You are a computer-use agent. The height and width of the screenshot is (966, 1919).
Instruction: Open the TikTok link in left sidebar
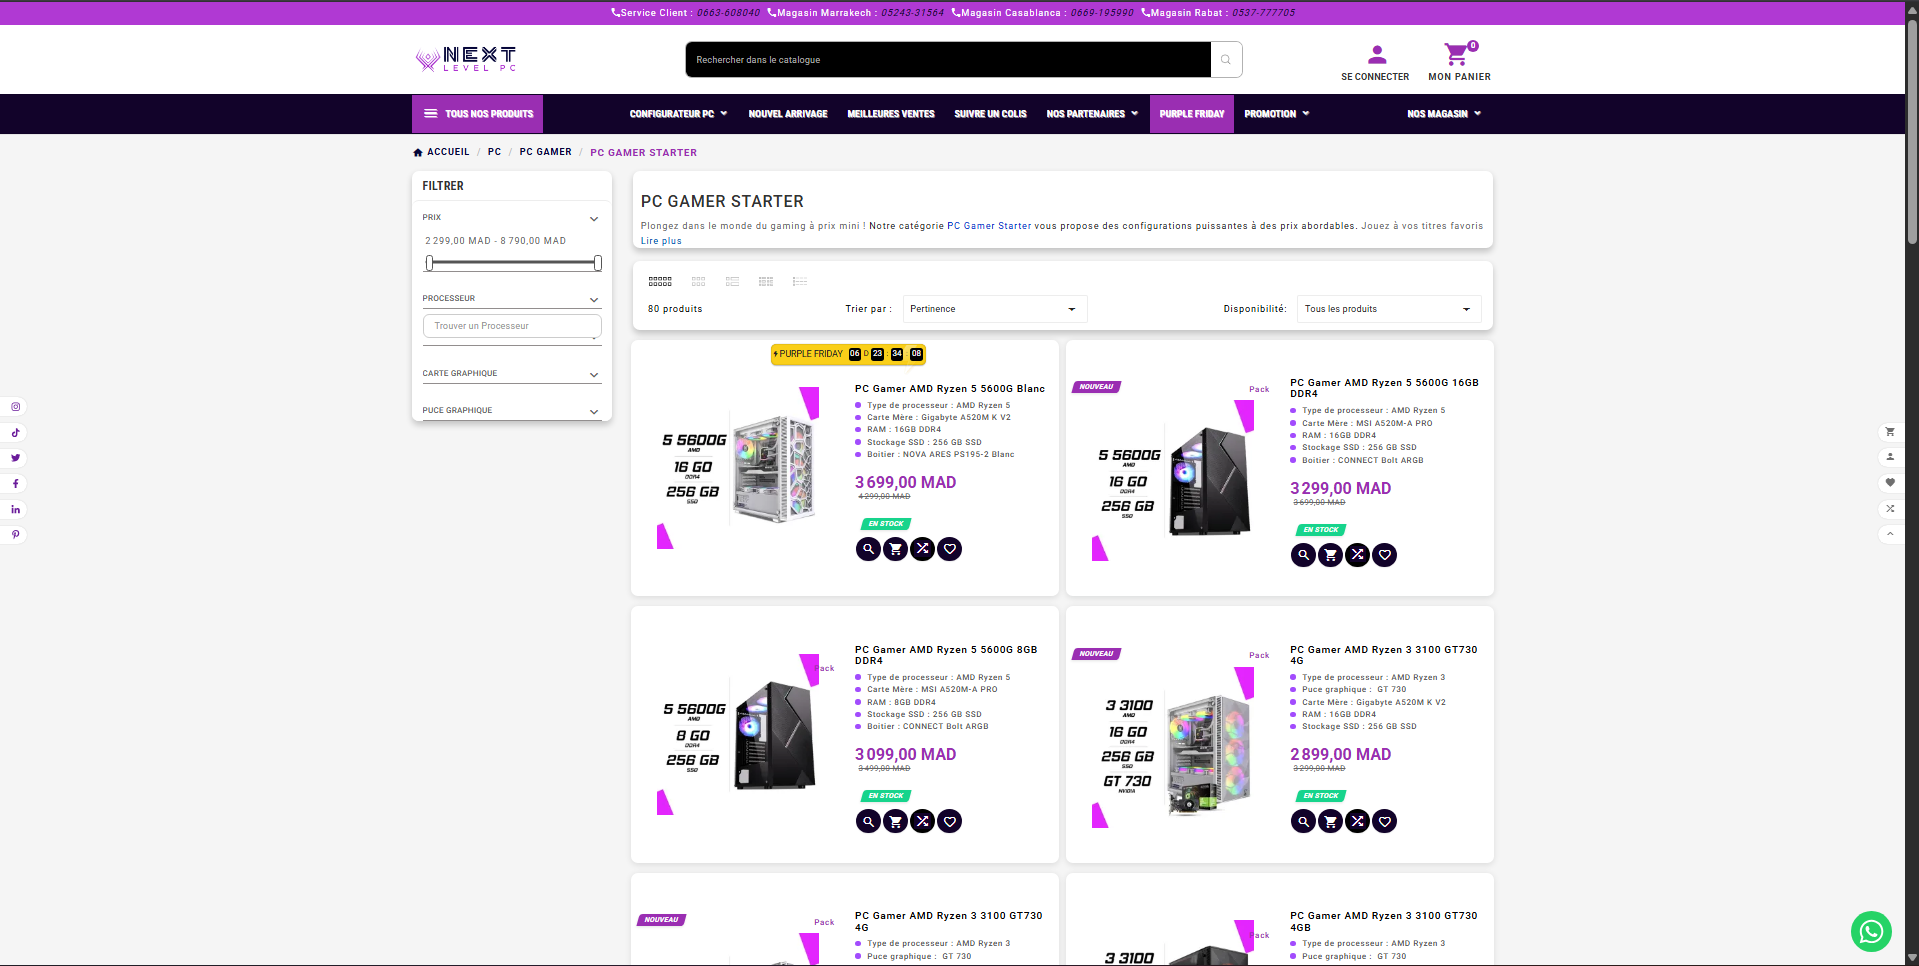(x=16, y=433)
